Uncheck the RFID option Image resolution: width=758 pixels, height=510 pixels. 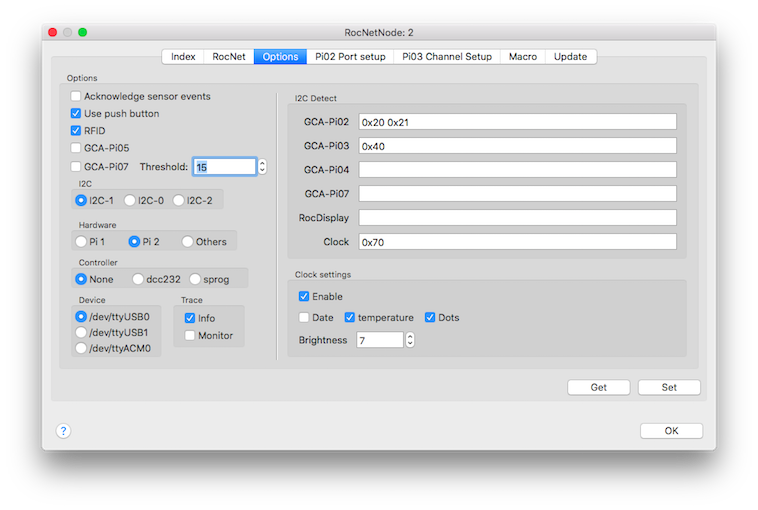click(x=76, y=131)
